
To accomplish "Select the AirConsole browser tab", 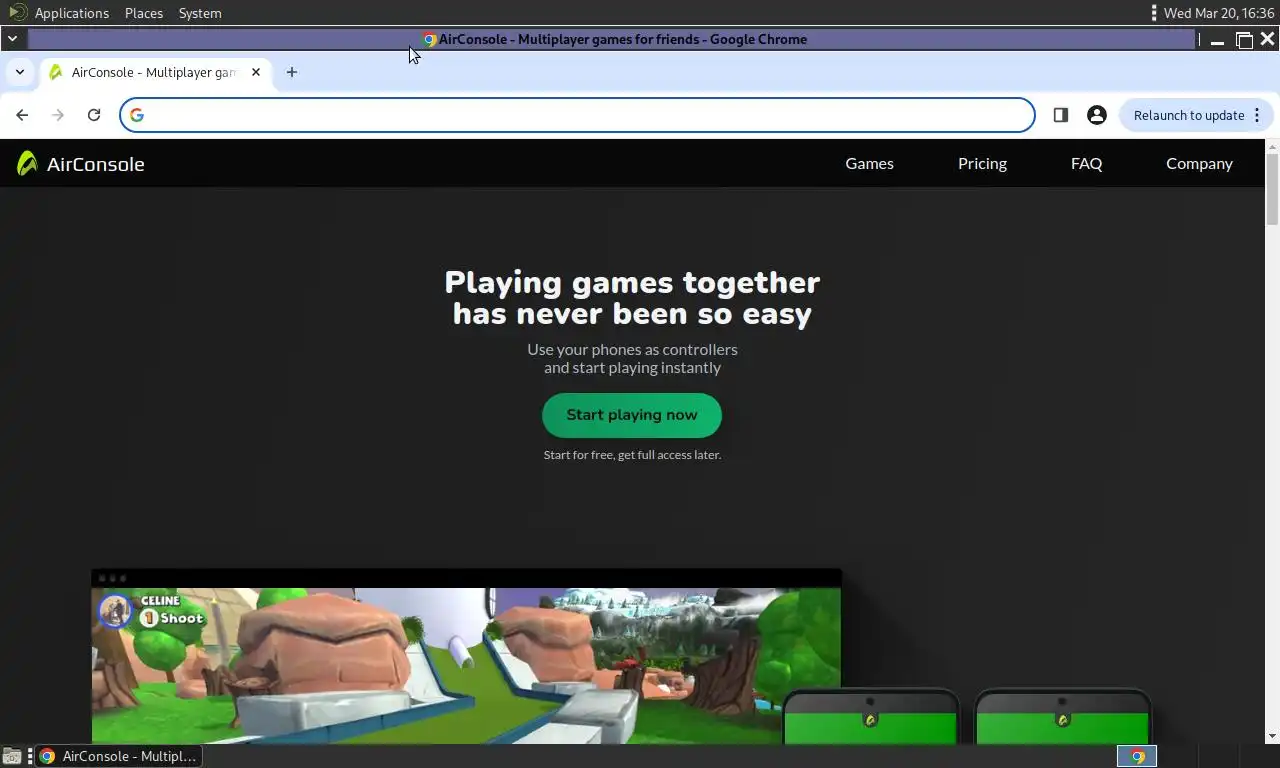I will pos(155,72).
